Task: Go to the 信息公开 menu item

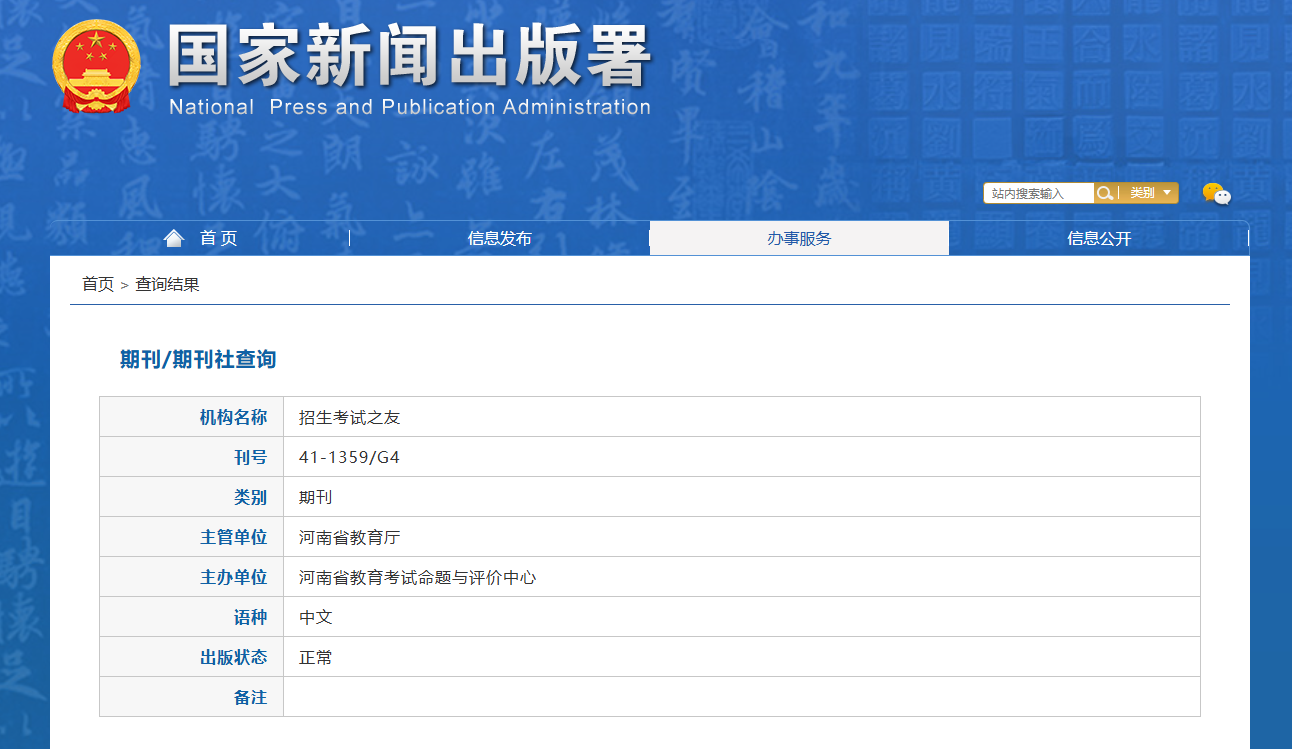Action: [x=1099, y=238]
